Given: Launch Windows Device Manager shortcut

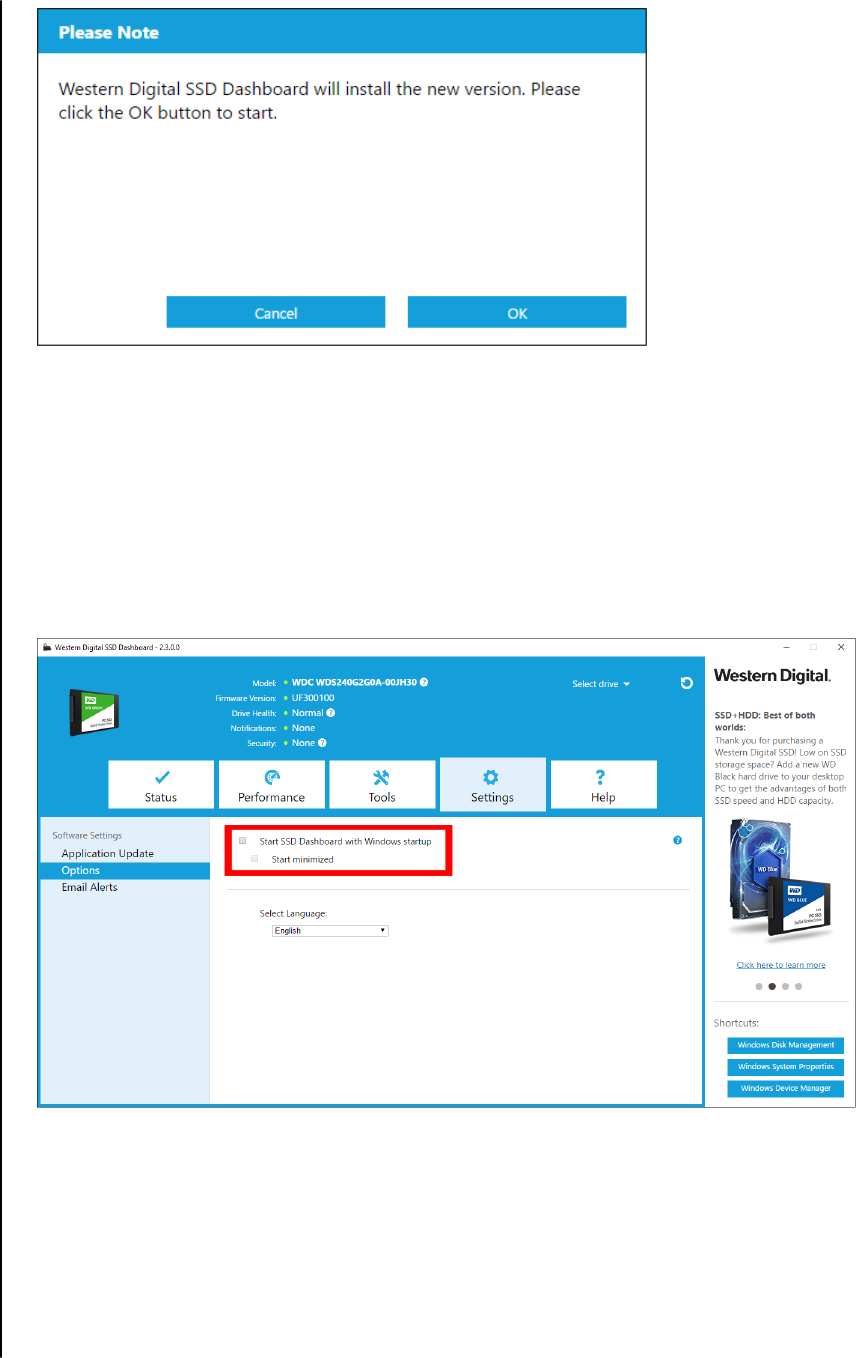Looking at the screenshot, I should click(786, 1088).
